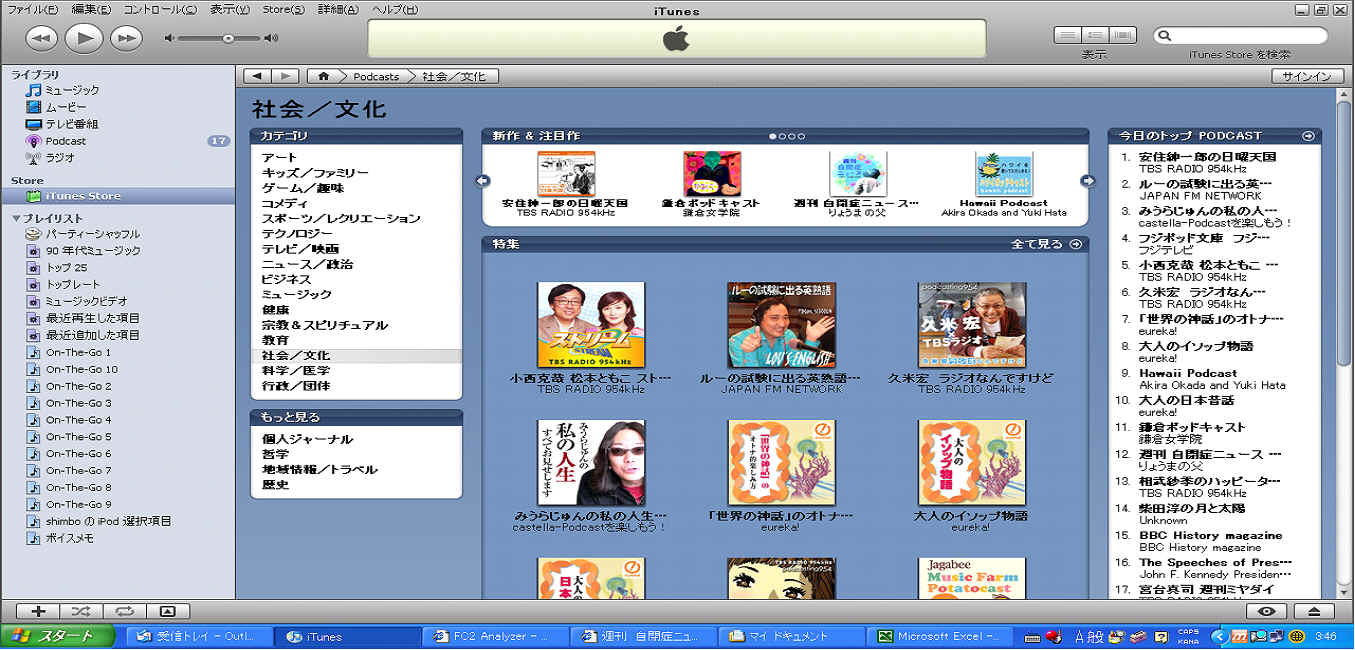Viewport: 1355px width, 650px height.
Task: Open the パーティーシャッフル playlist
Action: [x=83, y=234]
